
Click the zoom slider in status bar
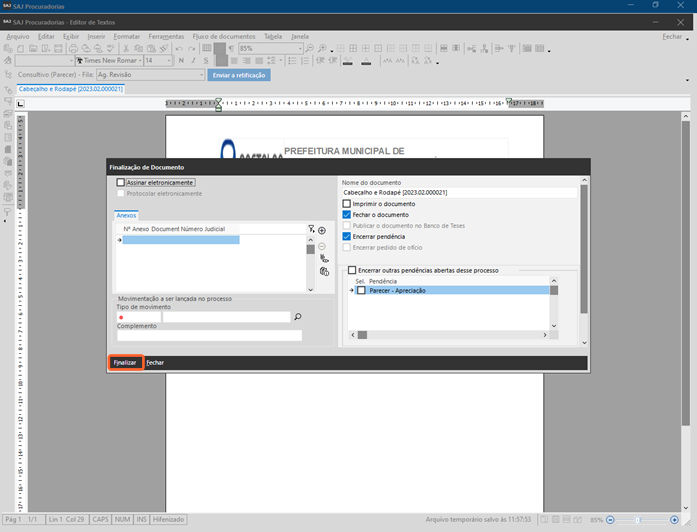point(637,520)
